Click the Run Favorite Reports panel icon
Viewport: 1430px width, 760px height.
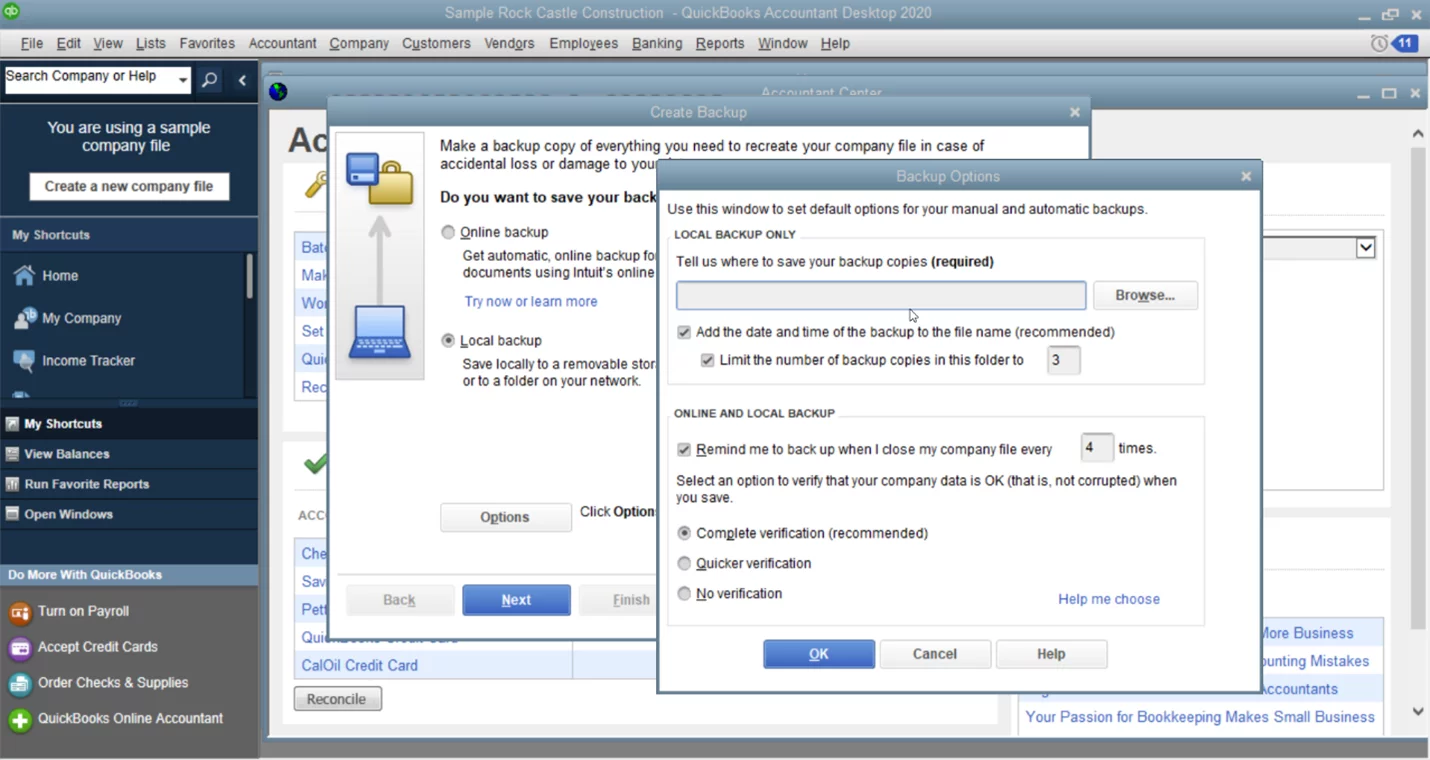click(x=12, y=484)
